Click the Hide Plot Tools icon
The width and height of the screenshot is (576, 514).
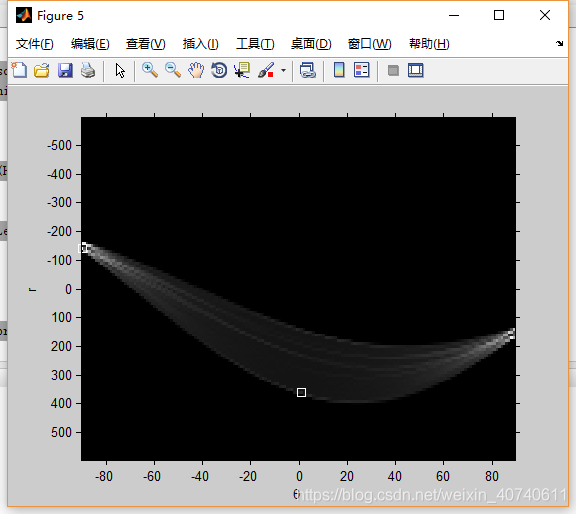pos(393,70)
